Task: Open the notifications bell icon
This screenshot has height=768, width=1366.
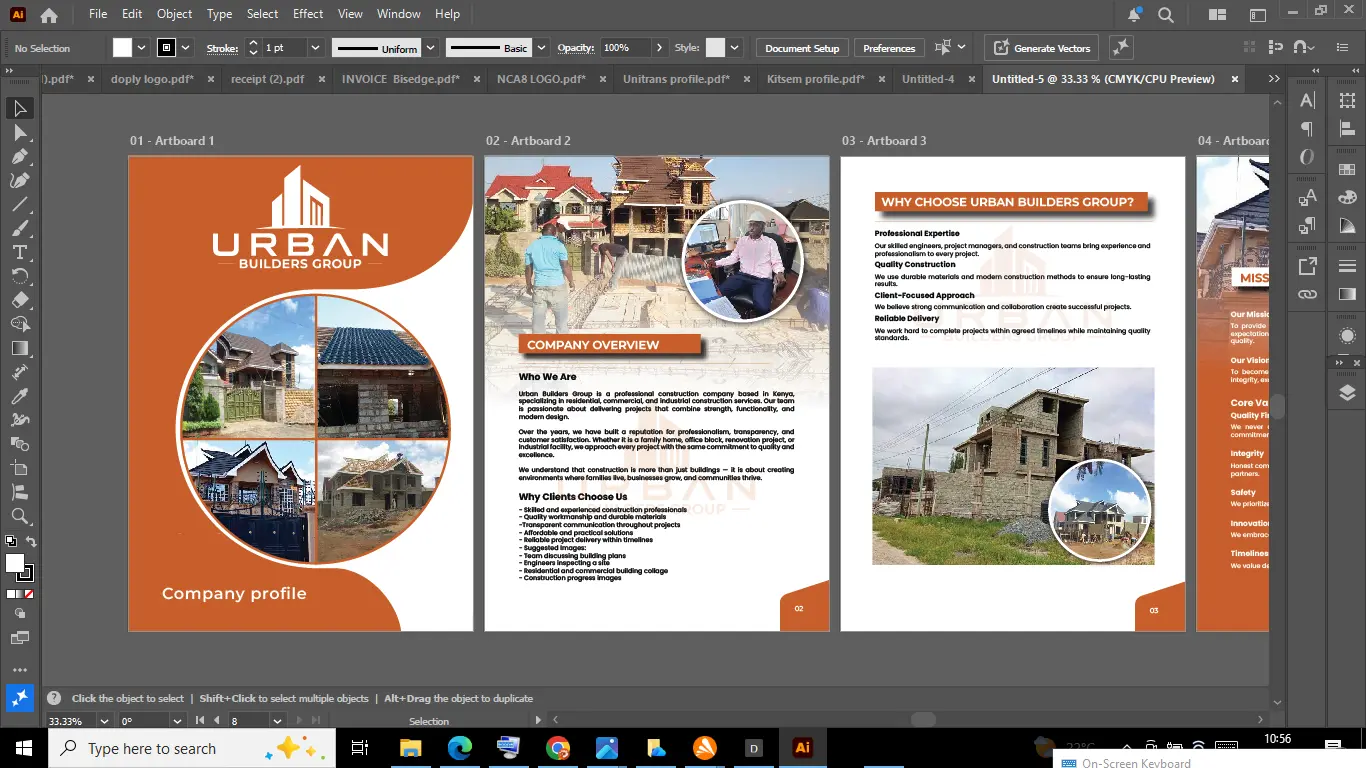Action: (x=1134, y=15)
